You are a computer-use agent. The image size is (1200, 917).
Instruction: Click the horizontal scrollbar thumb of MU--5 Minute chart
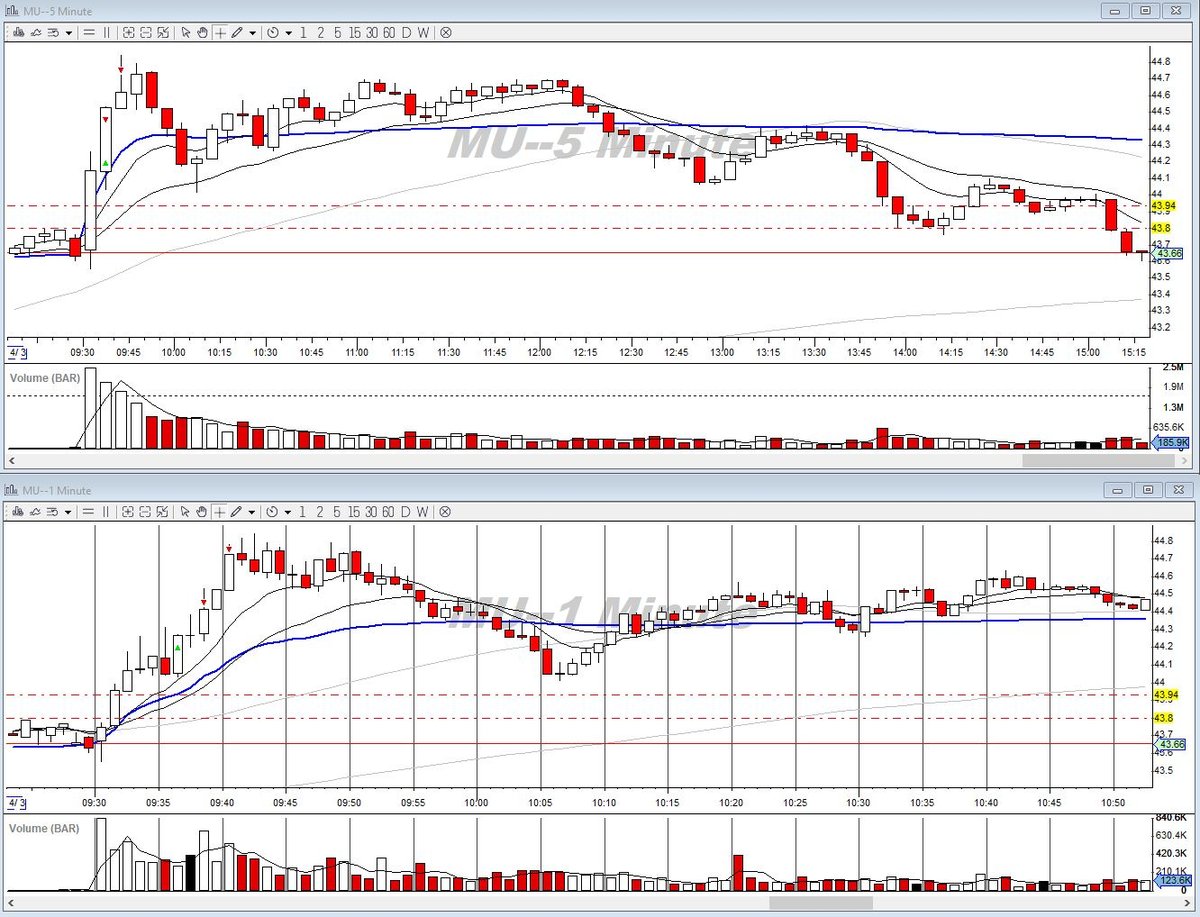[x=1098, y=461]
